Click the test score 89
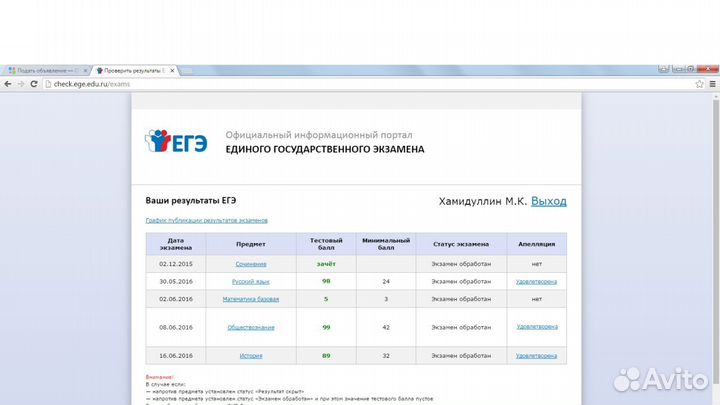The height and width of the screenshot is (405, 720). click(x=326, y=356)
